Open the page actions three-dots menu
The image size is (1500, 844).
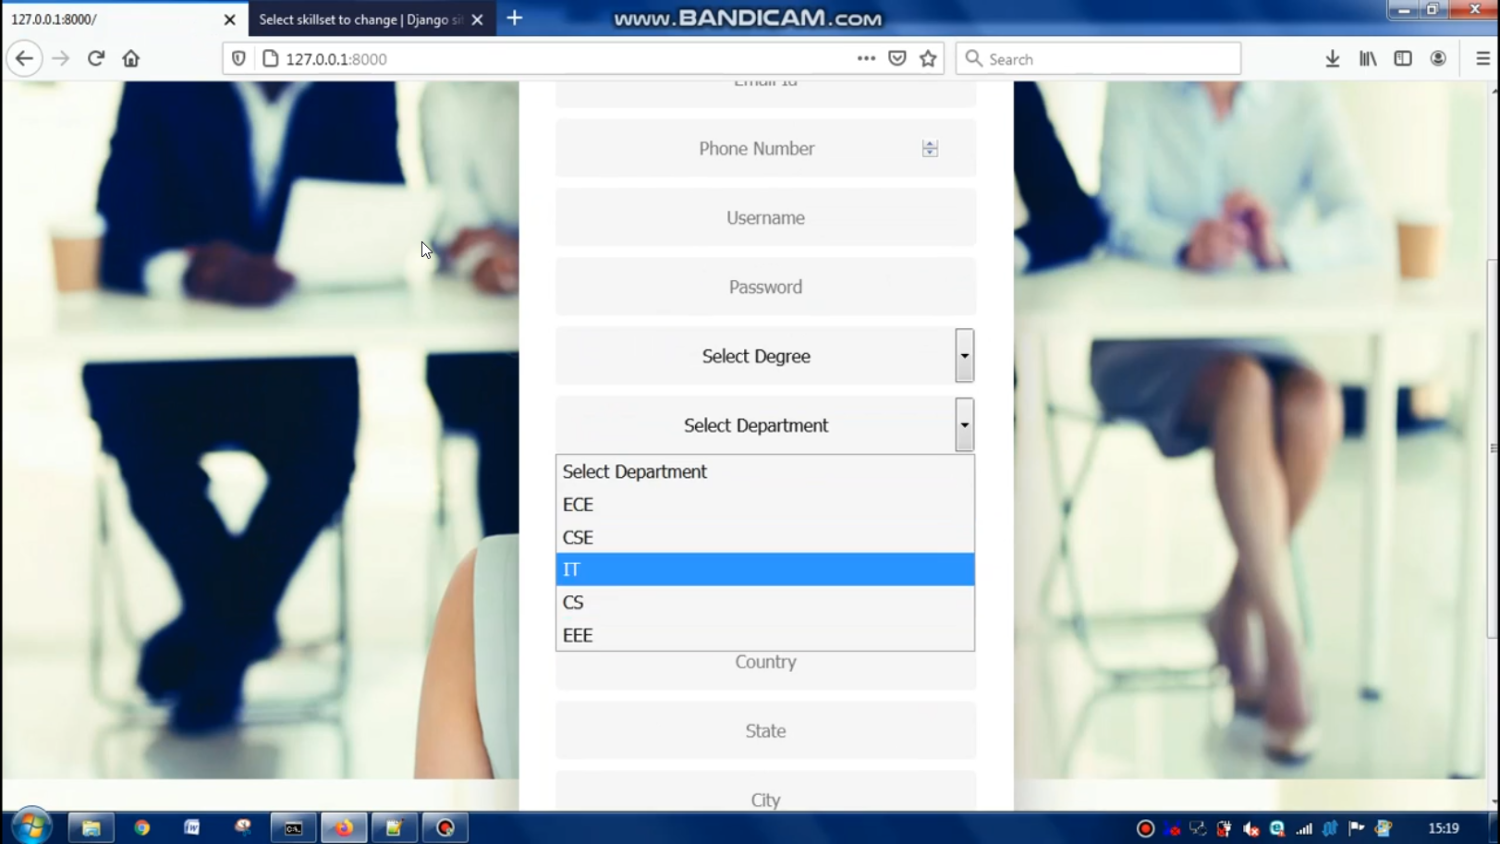click(866, 59)
